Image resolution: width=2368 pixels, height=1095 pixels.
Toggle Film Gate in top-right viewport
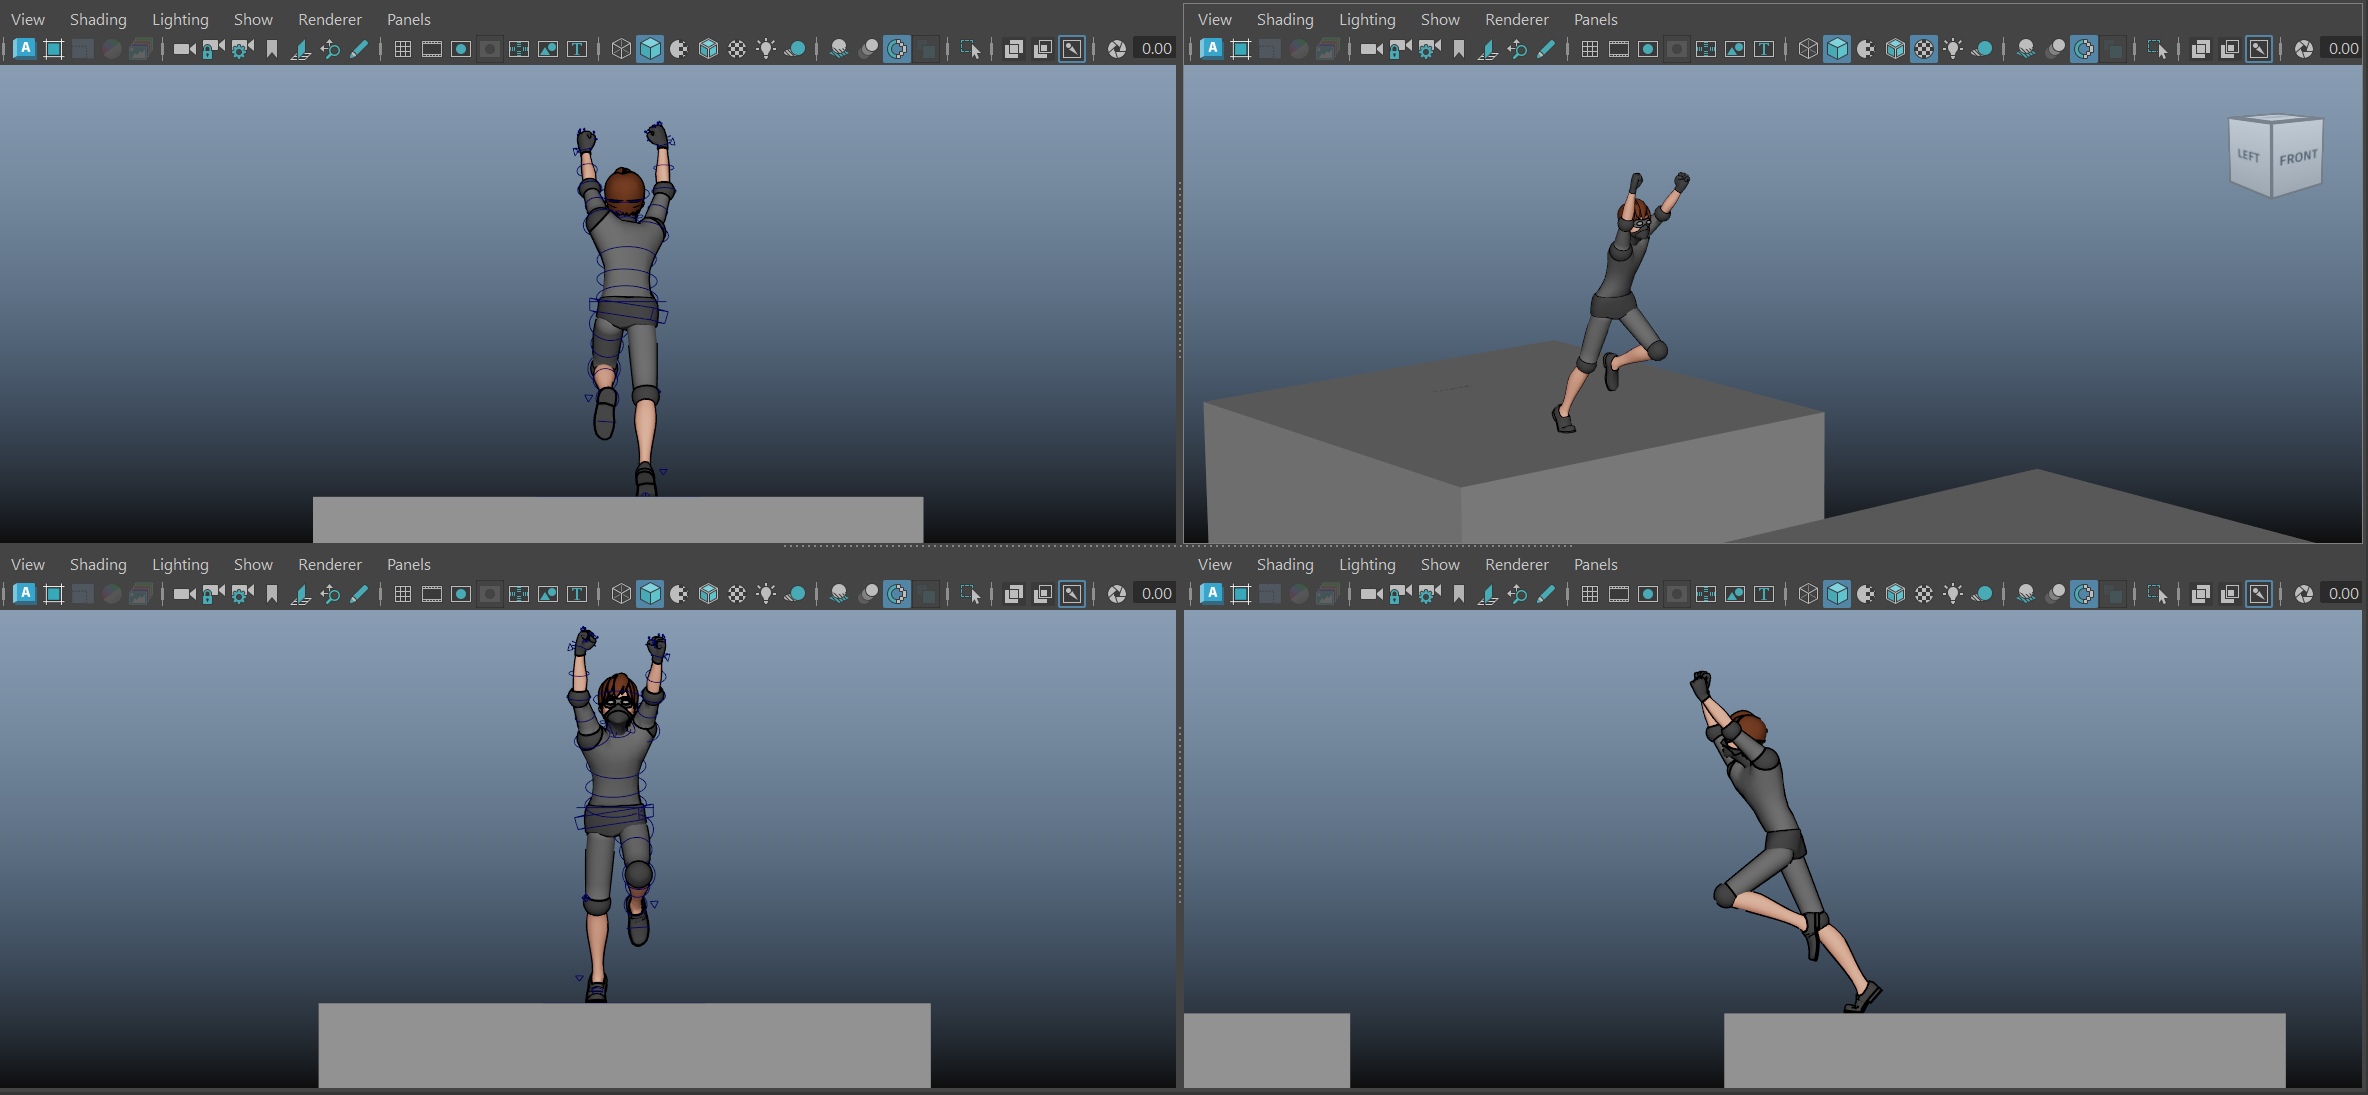pos(1618,49)
